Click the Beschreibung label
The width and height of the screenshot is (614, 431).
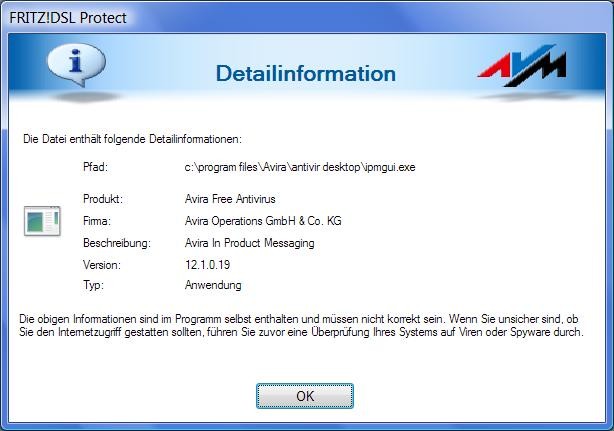(116, 243)
